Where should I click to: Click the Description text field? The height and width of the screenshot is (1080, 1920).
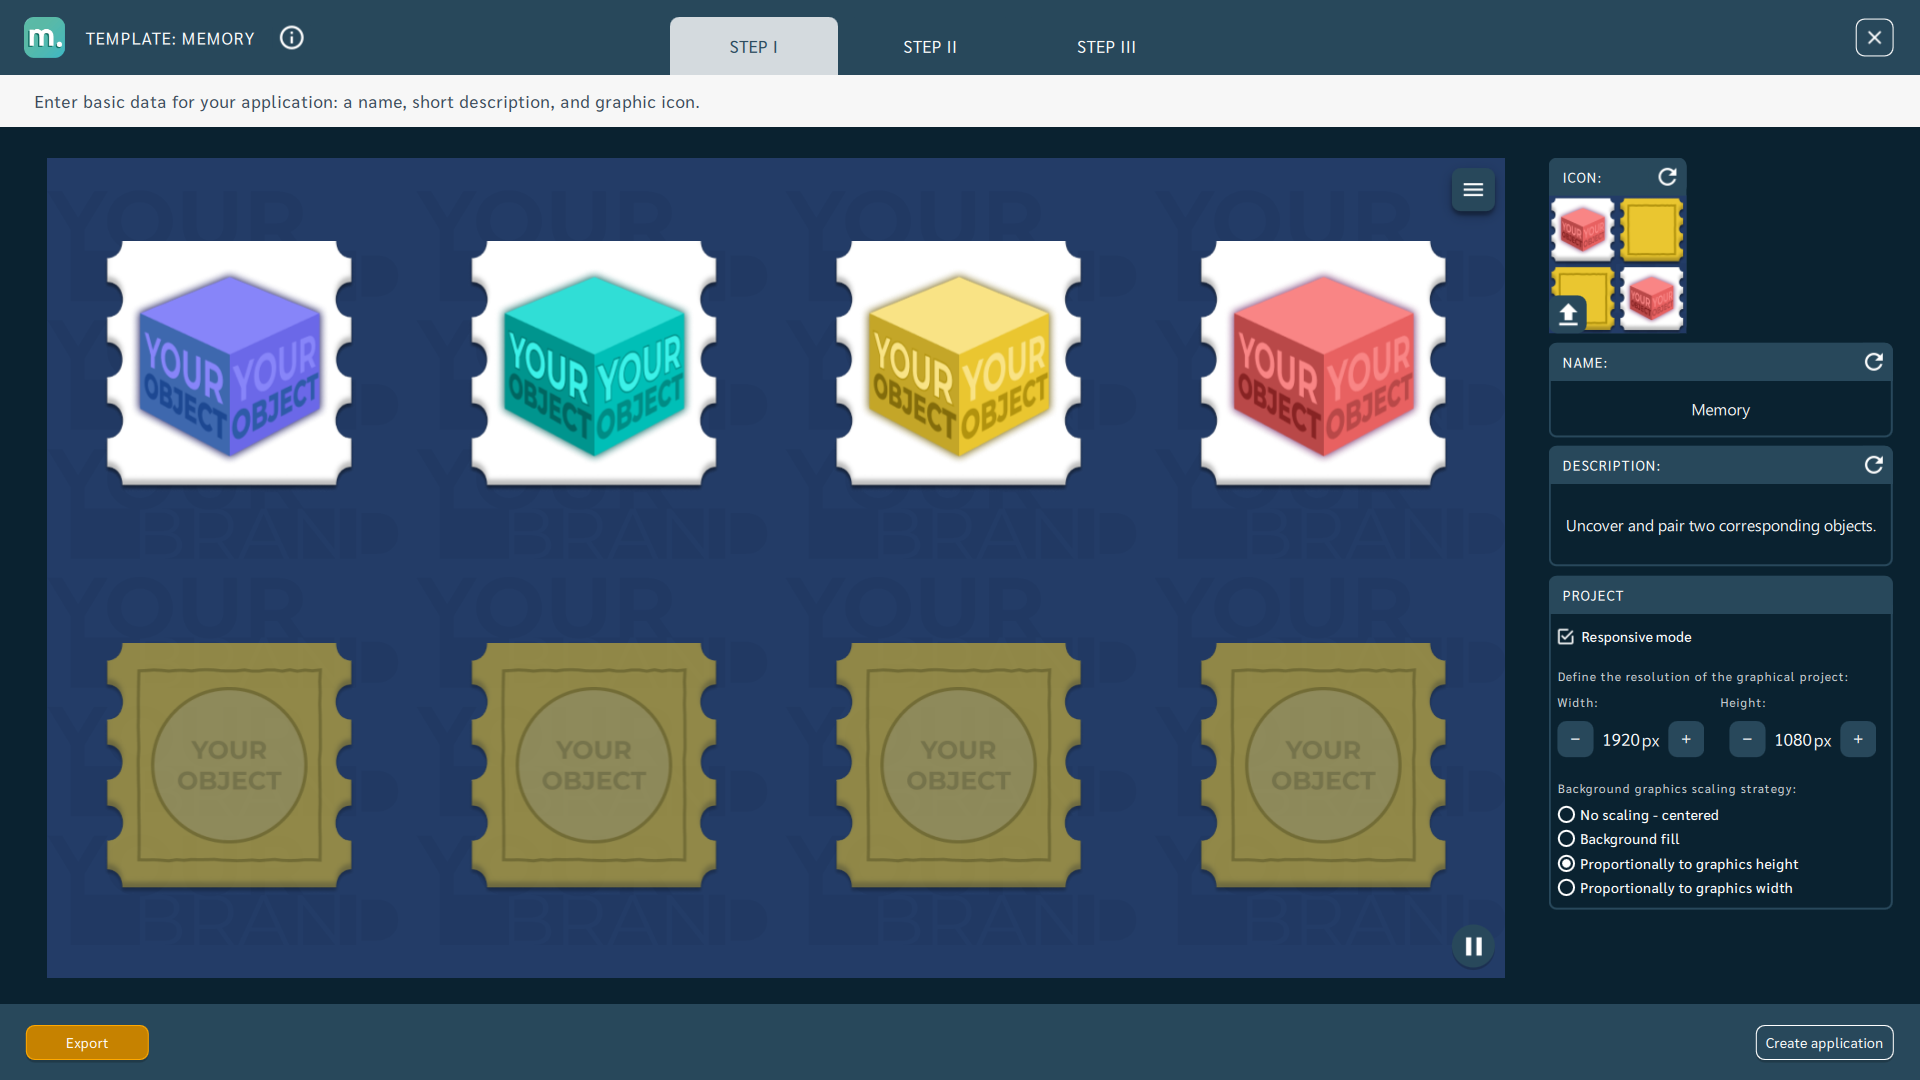tap(1720, 525)
